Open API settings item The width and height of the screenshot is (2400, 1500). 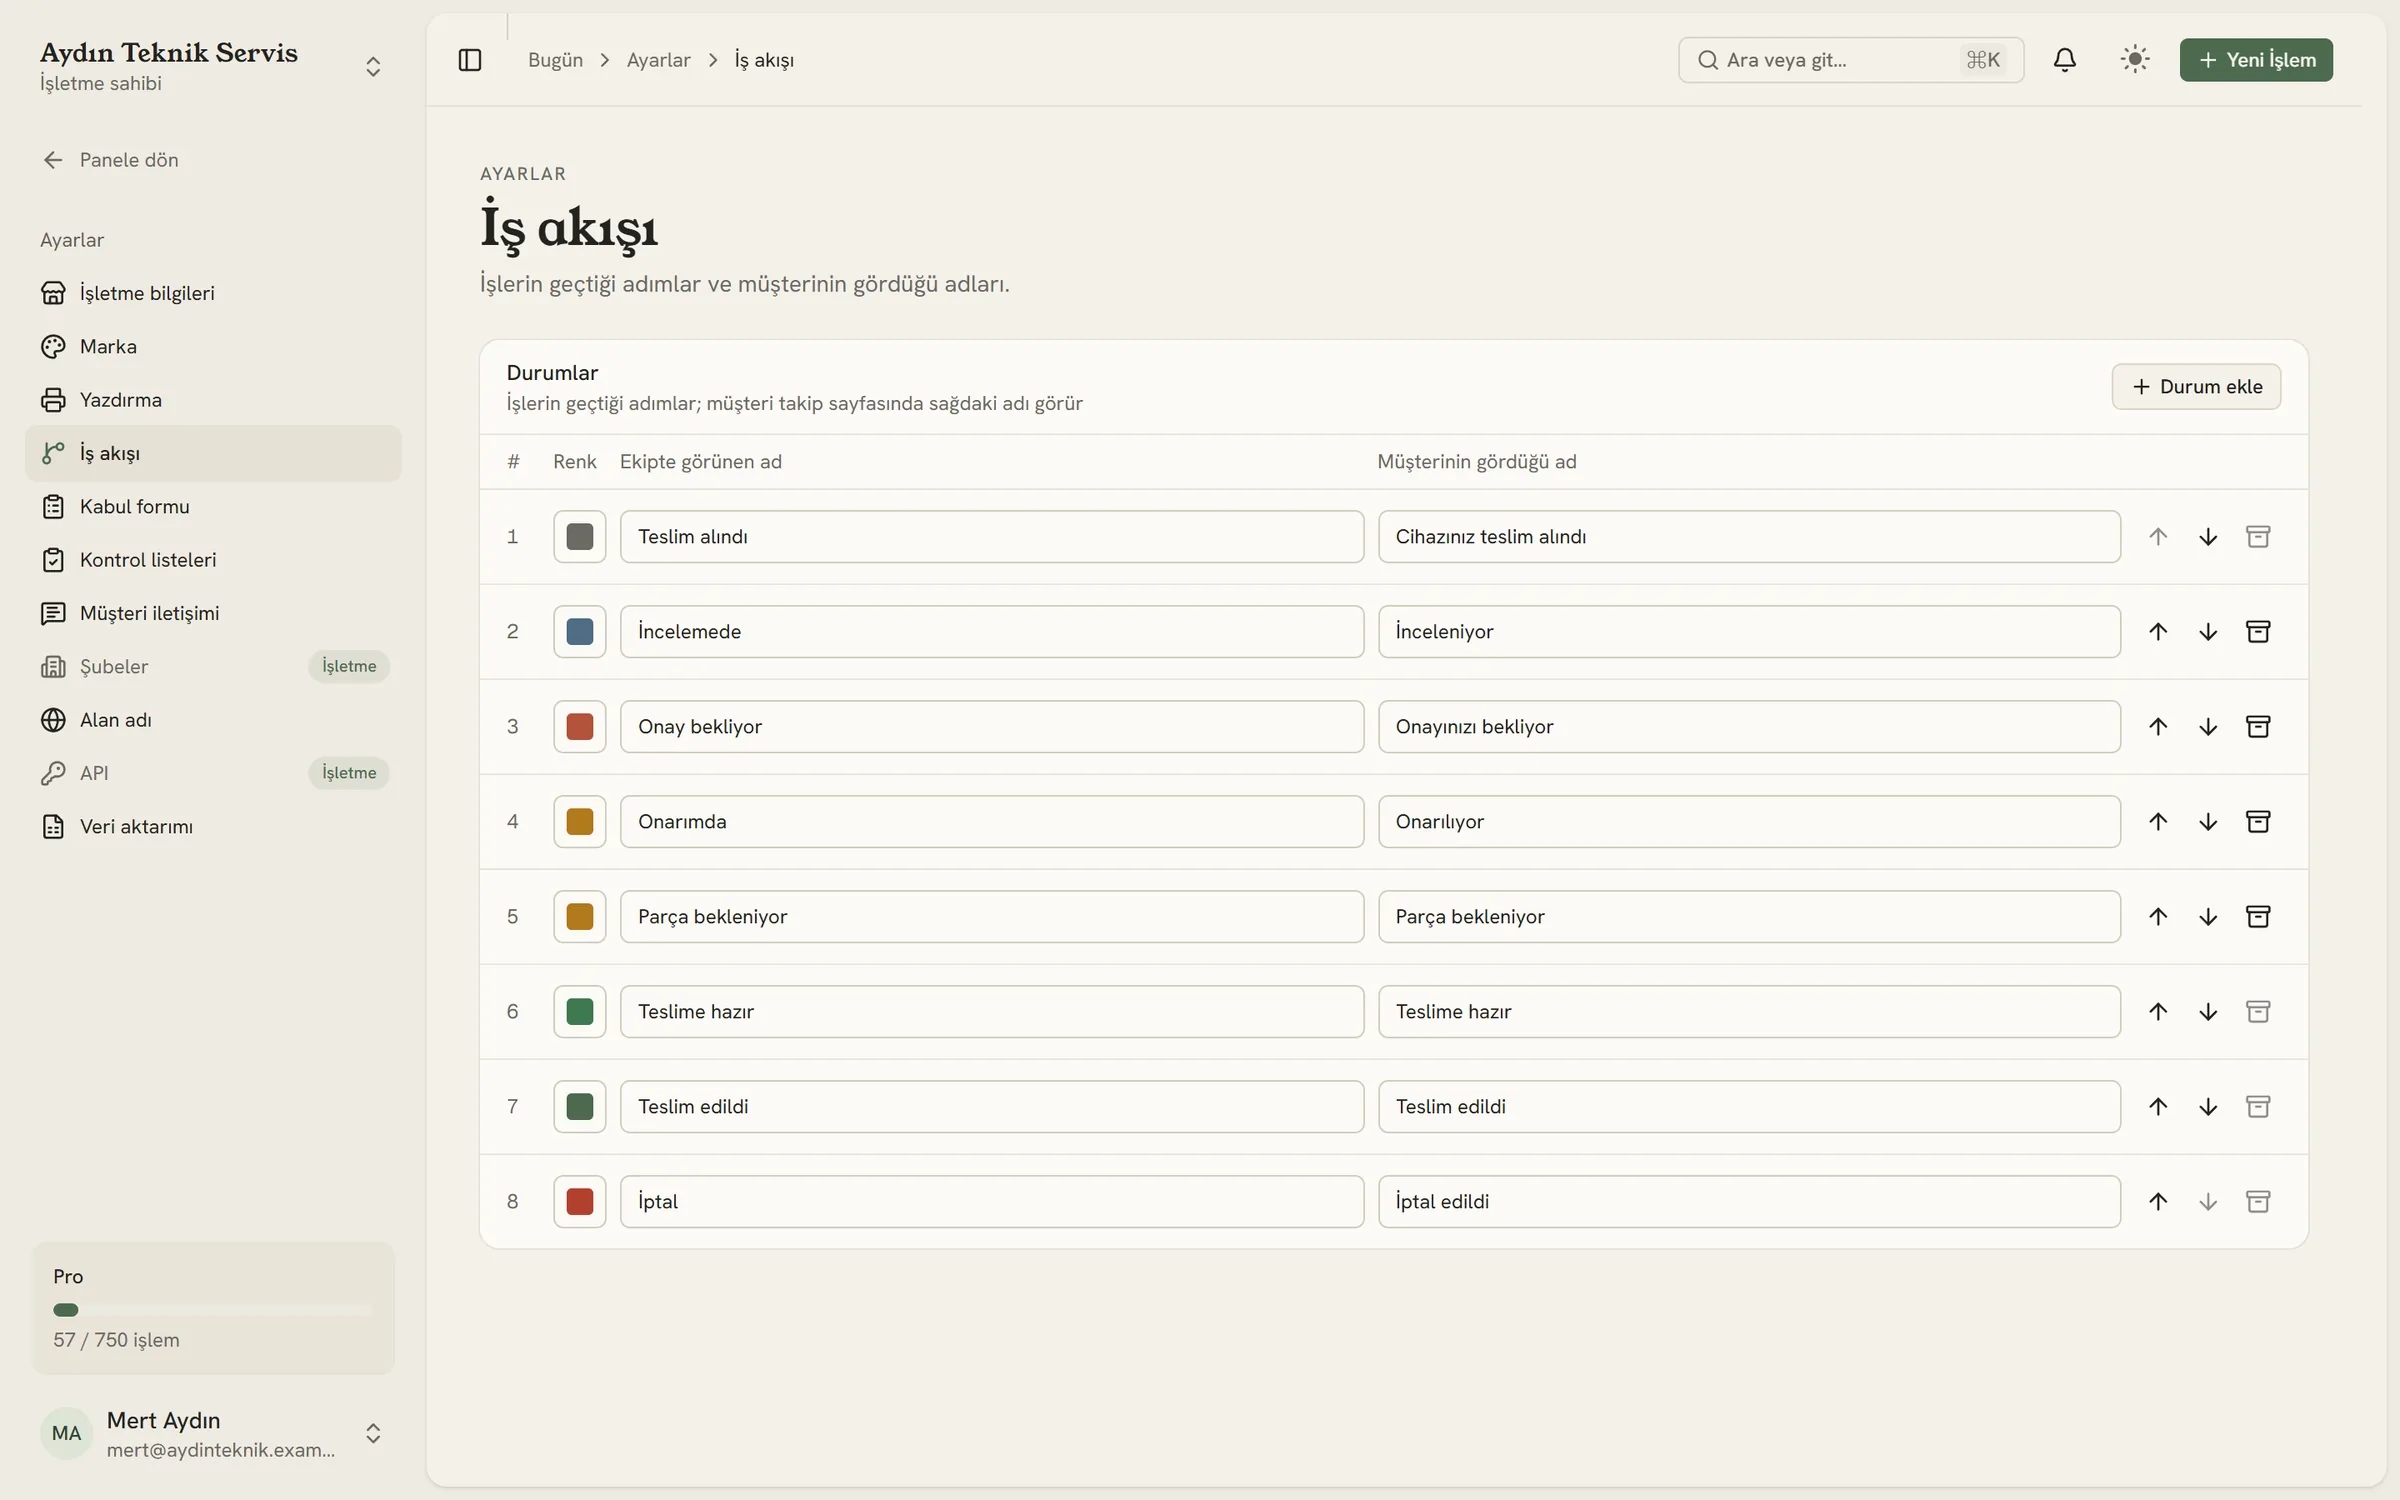click(x=213, y=773)
